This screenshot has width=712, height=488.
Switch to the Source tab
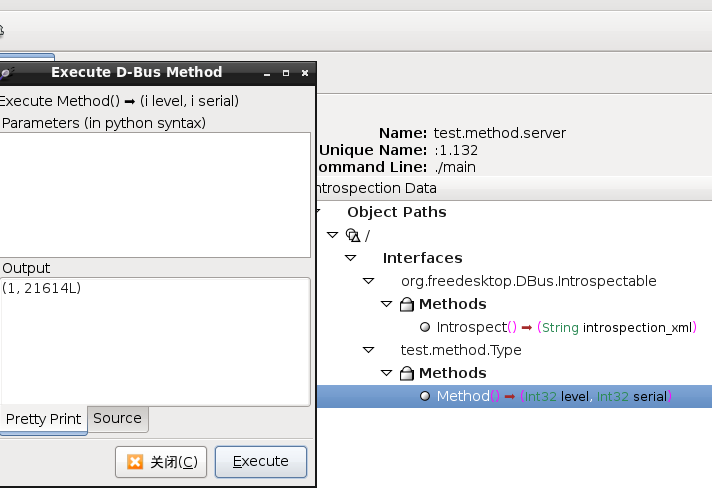tap(118, 418)
